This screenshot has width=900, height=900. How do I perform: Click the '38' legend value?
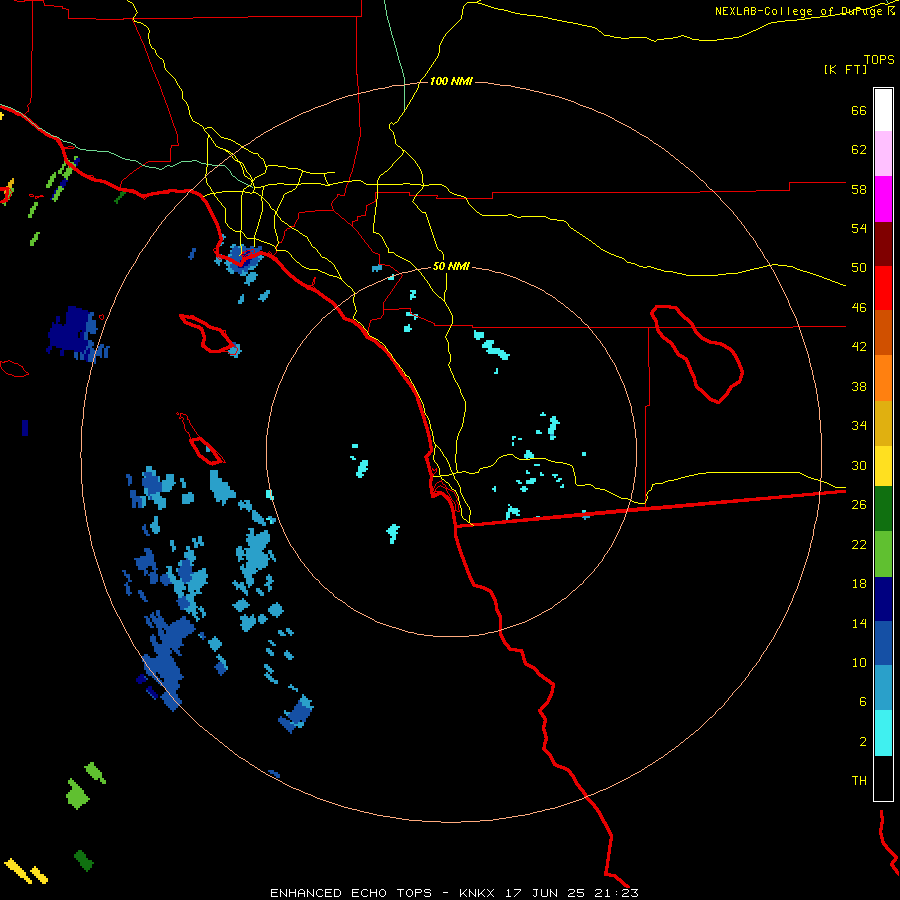[x=859, y=386]
